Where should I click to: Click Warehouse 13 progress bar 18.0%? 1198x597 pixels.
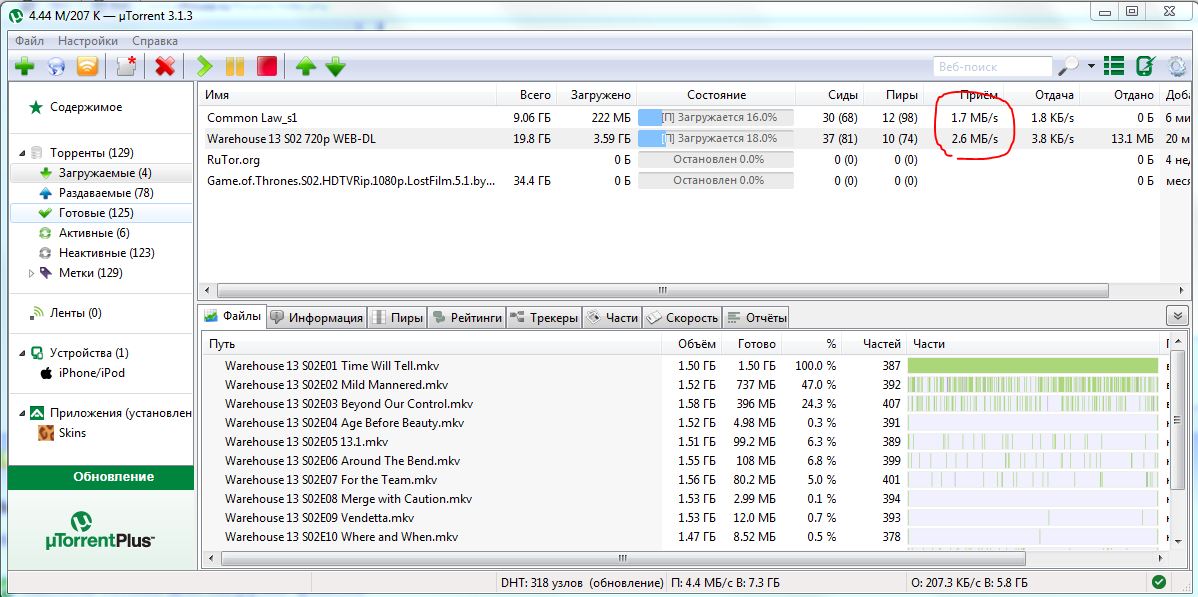click(716, 138)
